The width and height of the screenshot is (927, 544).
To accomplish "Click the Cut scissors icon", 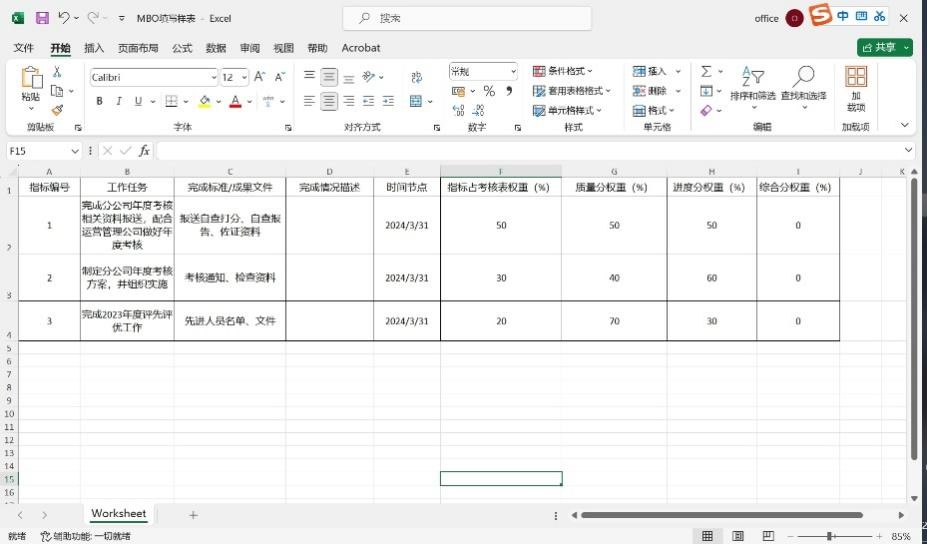I will click(x=57, y=72).
